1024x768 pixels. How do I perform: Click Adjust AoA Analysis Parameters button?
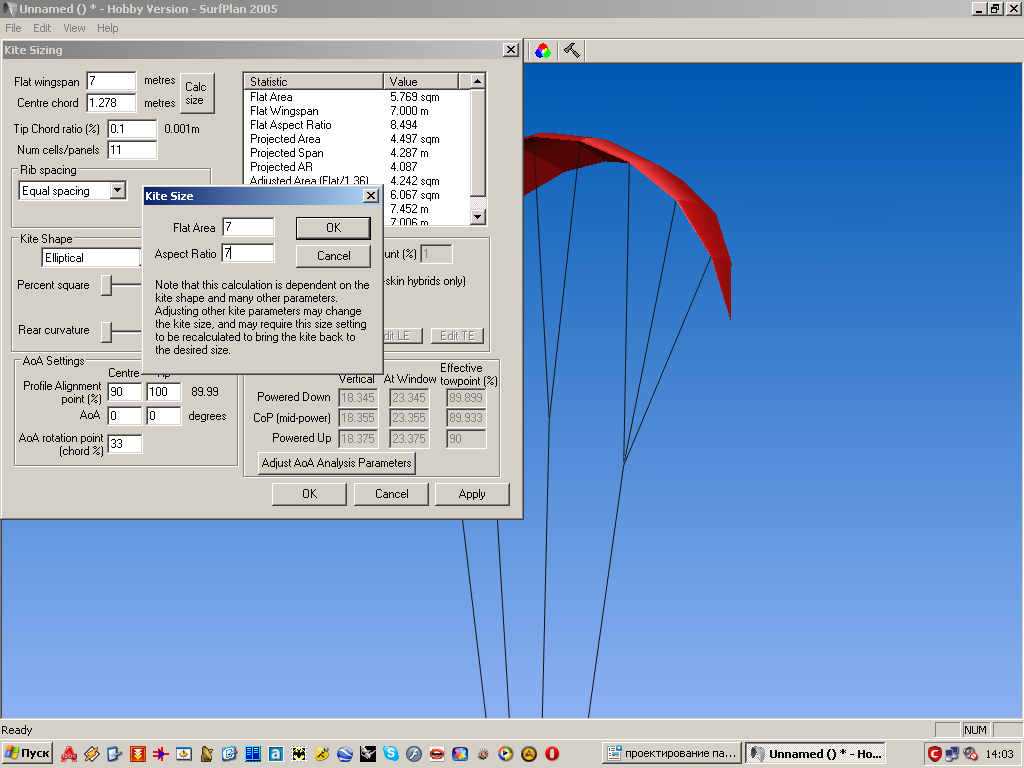click(x=336, y=463)
